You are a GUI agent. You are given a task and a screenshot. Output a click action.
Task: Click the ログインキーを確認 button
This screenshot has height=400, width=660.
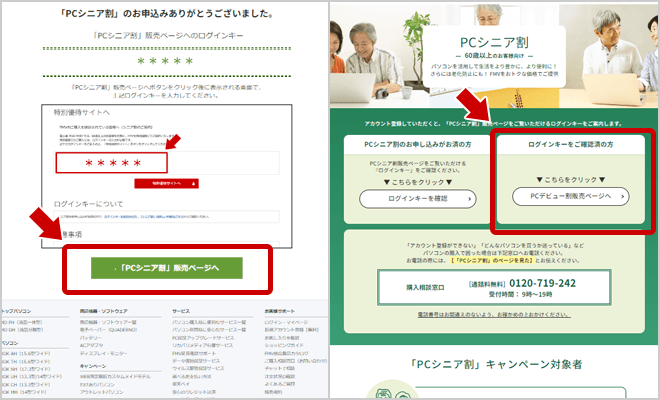tap(418, 199)
